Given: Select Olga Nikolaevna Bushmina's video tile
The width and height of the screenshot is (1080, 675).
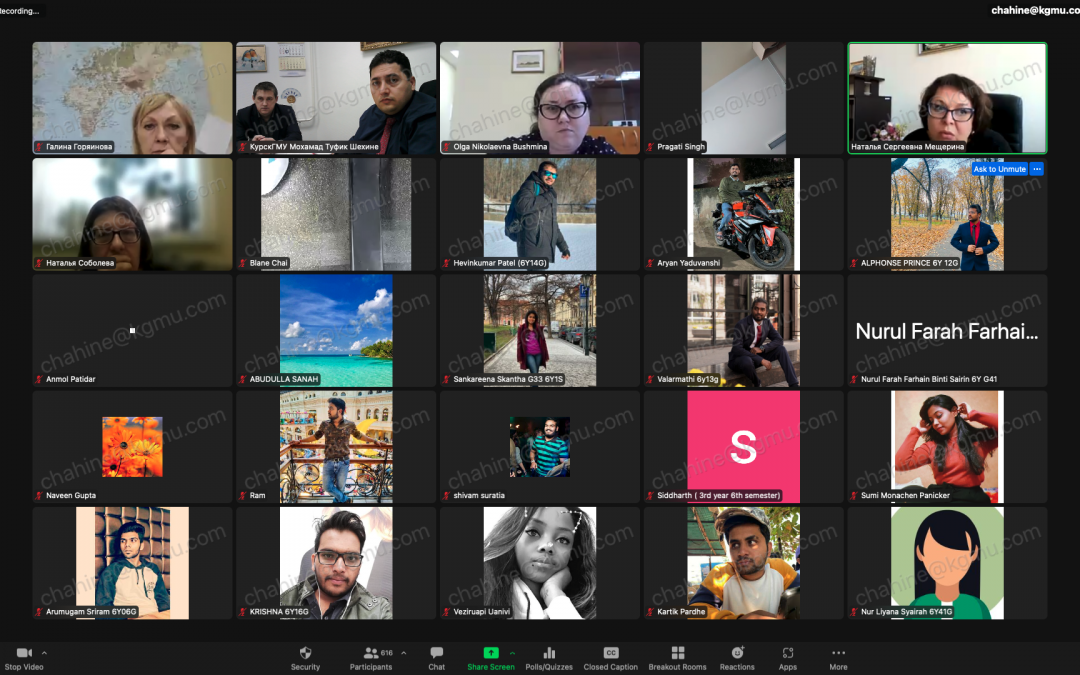Looking at the screenshot, I should click(x=540, y=97).
